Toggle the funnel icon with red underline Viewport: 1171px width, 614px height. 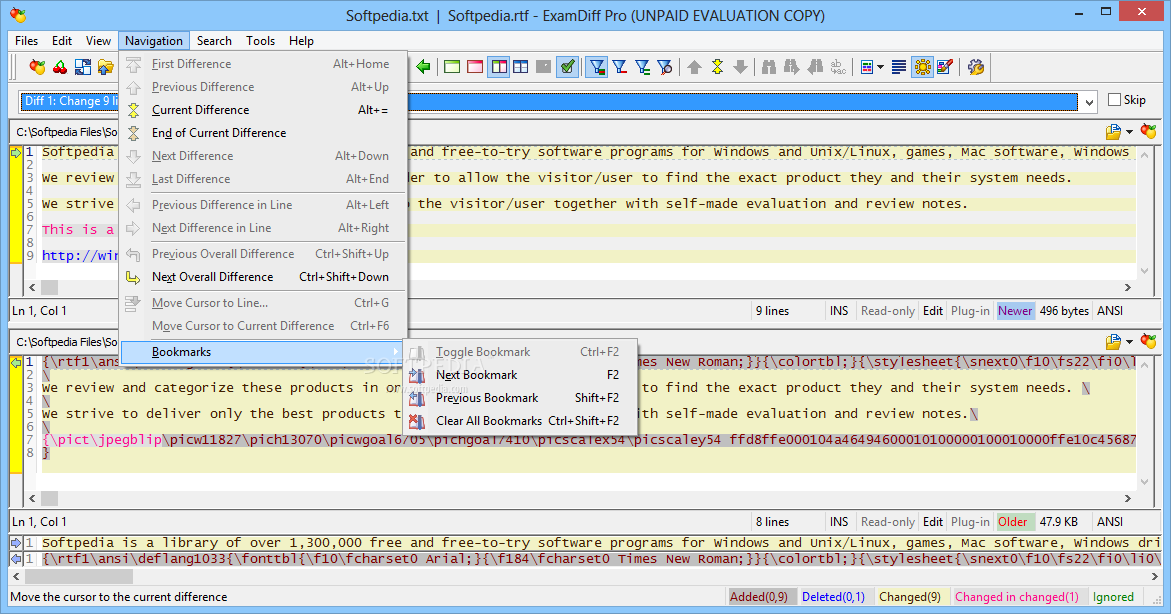pos(620,67)
